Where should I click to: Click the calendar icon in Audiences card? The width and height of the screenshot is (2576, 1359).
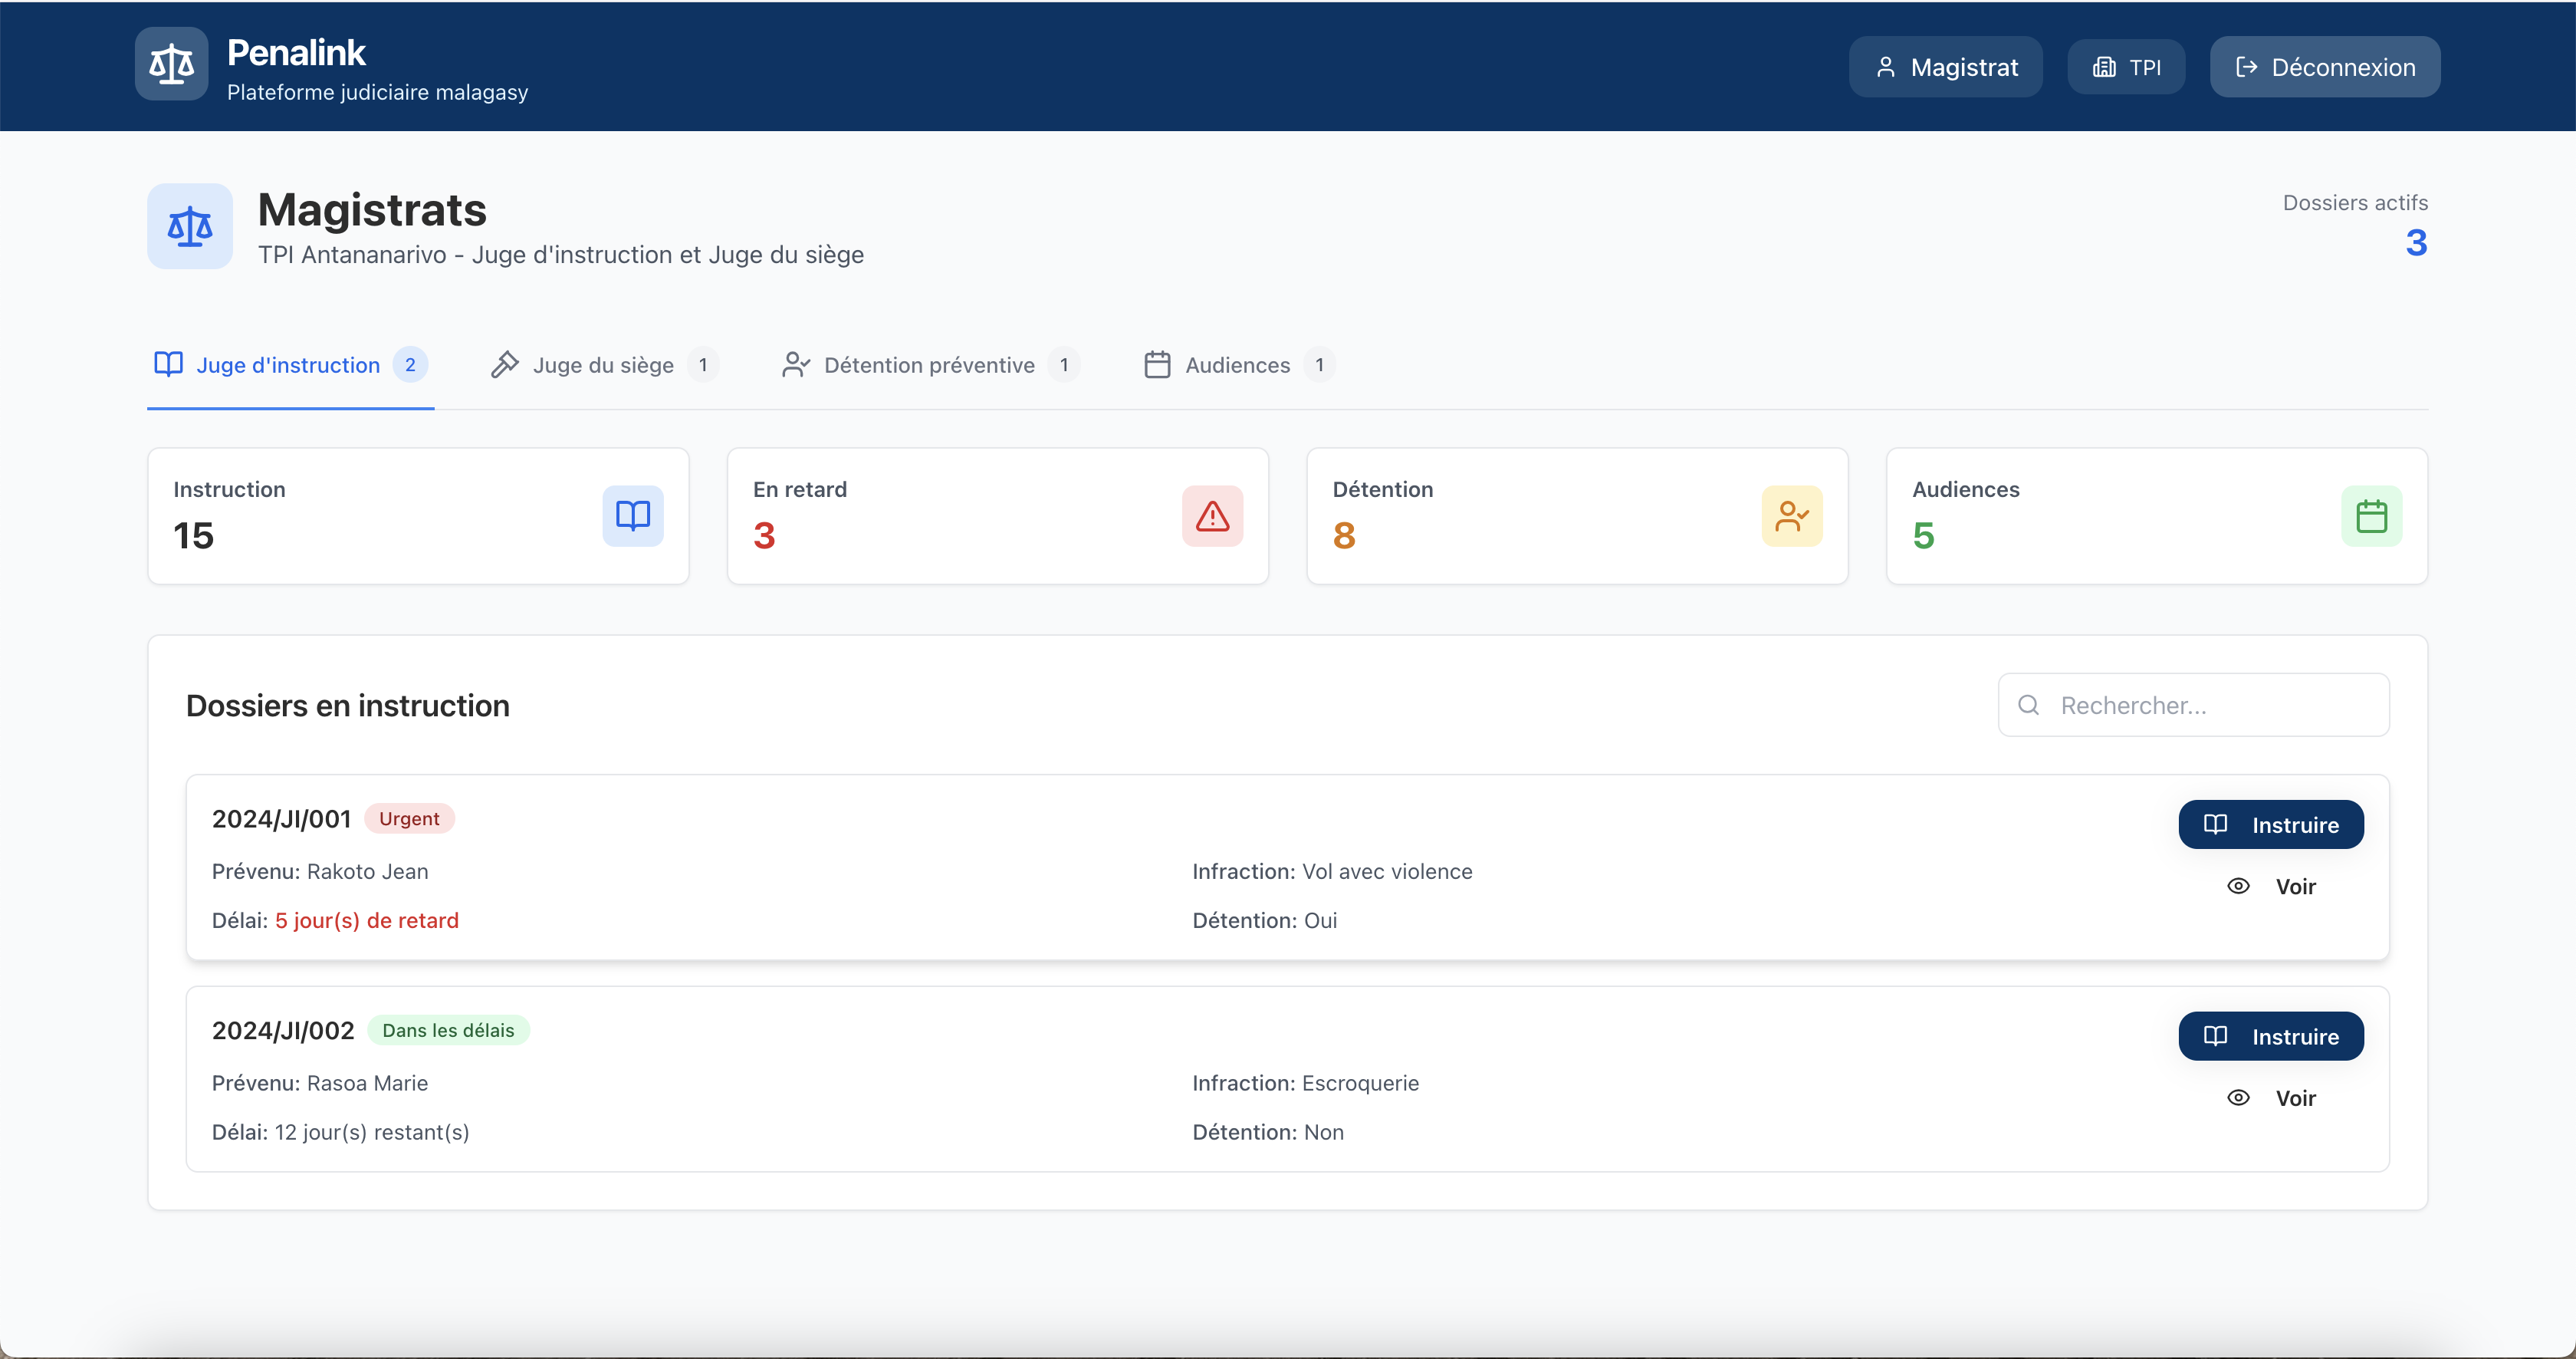tap(2371, 516)
